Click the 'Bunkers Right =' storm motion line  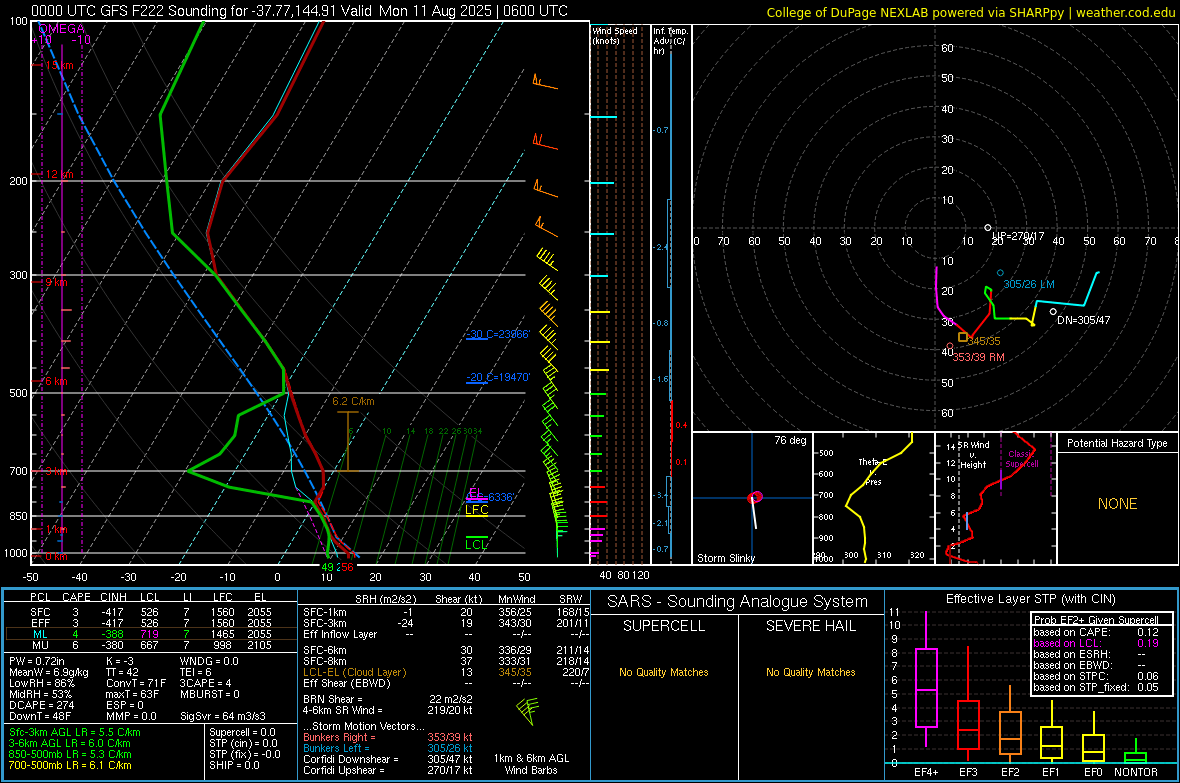388,737
